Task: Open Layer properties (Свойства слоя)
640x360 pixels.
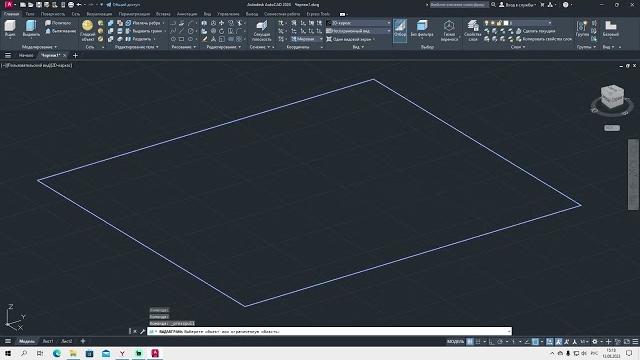Action: click(x=473, y=31)
